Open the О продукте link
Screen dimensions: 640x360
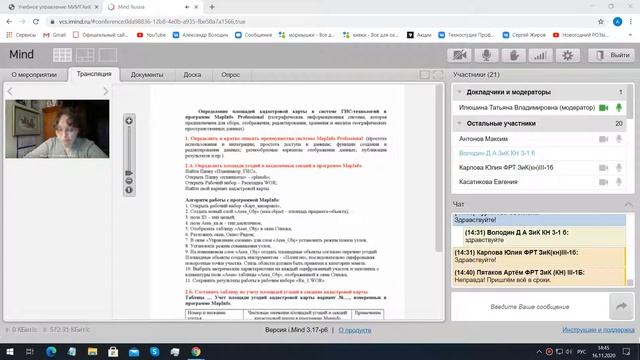355,330
